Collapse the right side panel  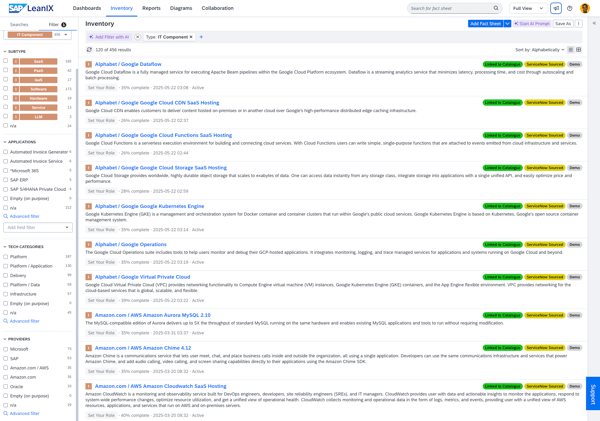click(x=594, y=24)
